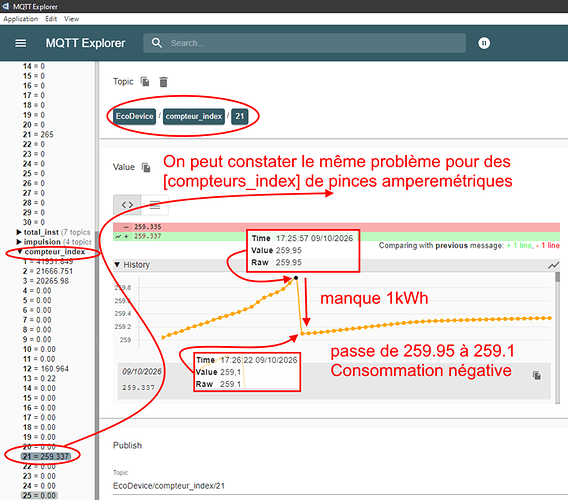Toggle the history chart icon
568x500 pixels.
553,265
